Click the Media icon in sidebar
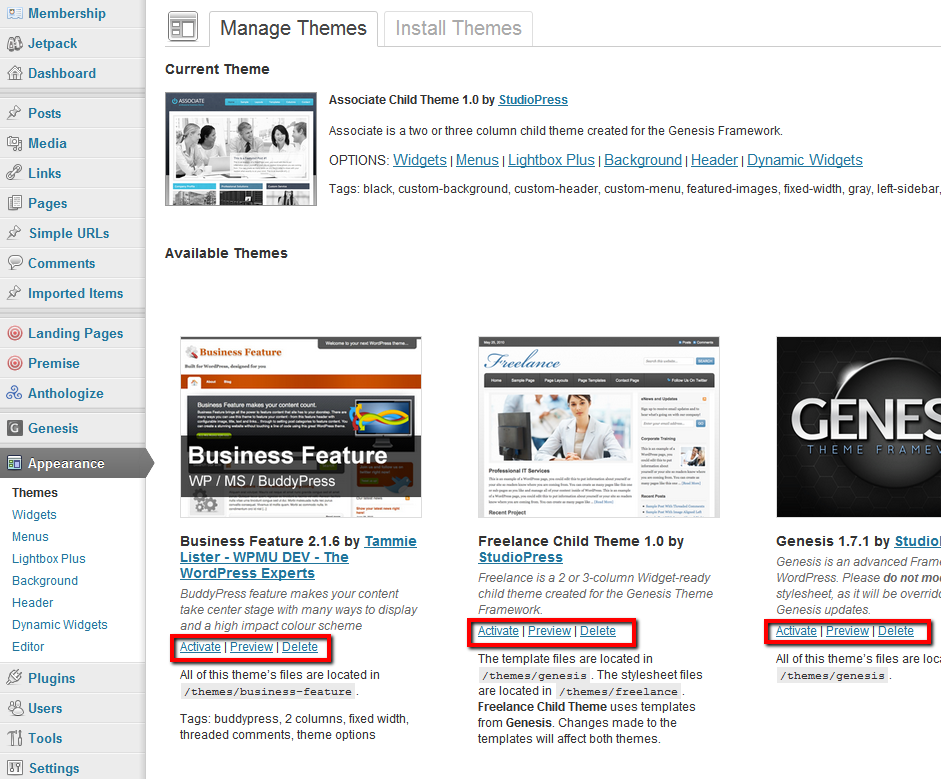 click(x=14, y=143)
